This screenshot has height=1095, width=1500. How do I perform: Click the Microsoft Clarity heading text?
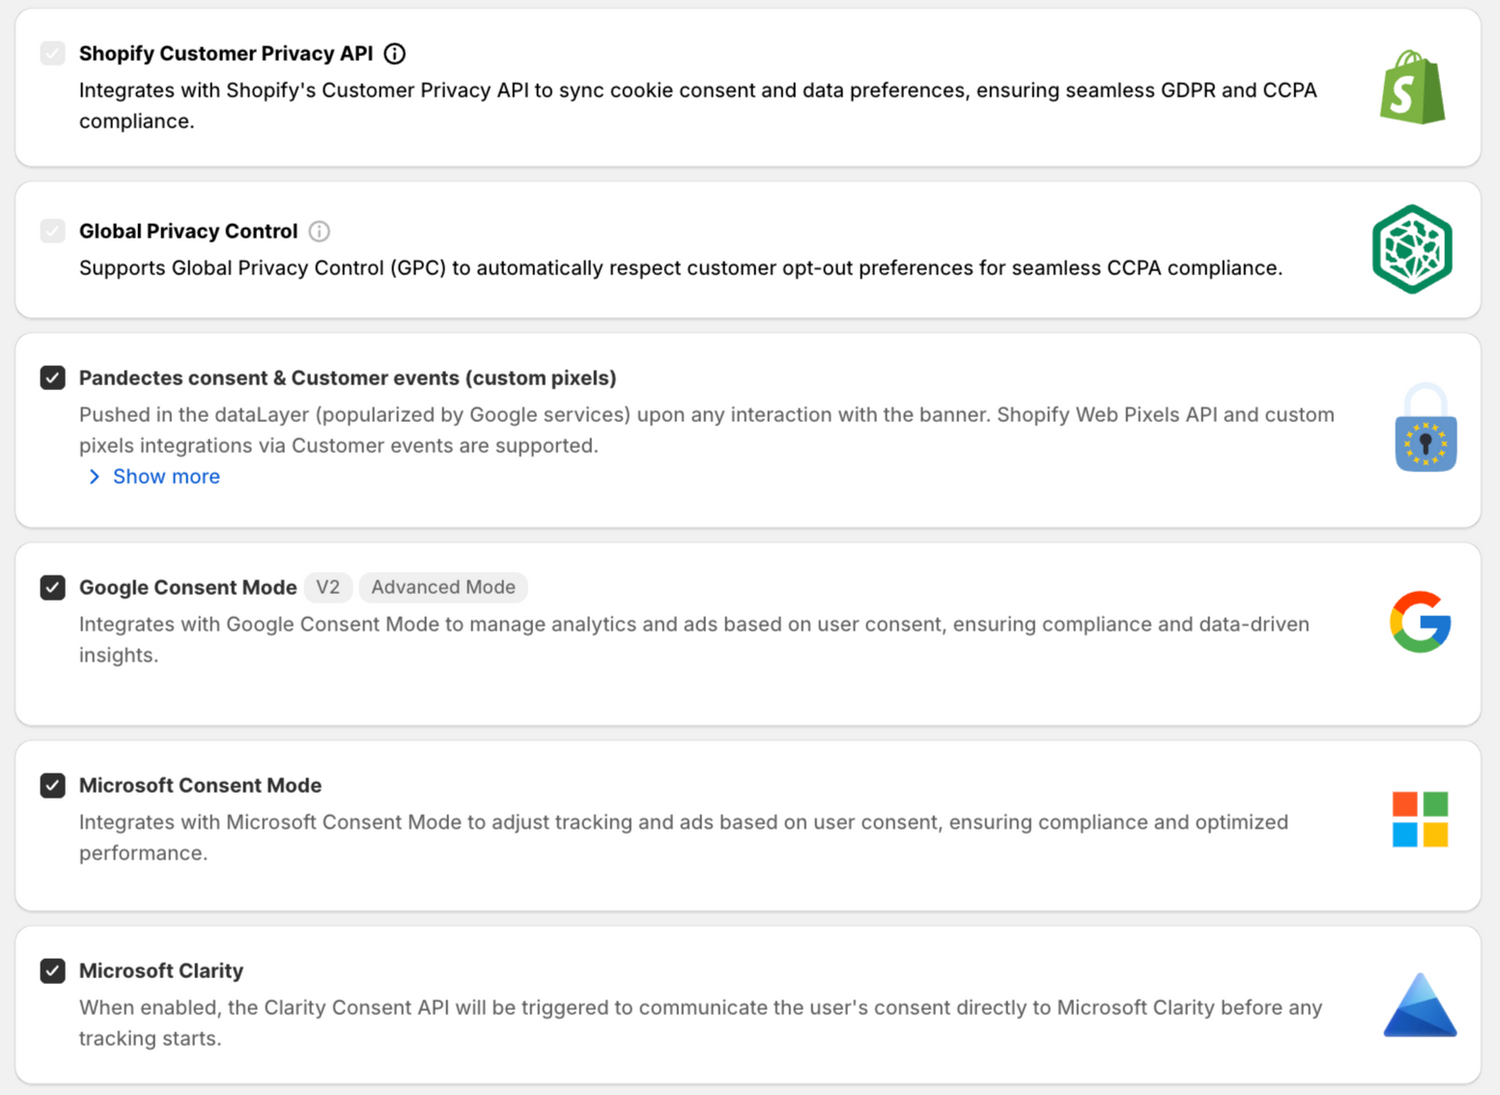(161, 971)
